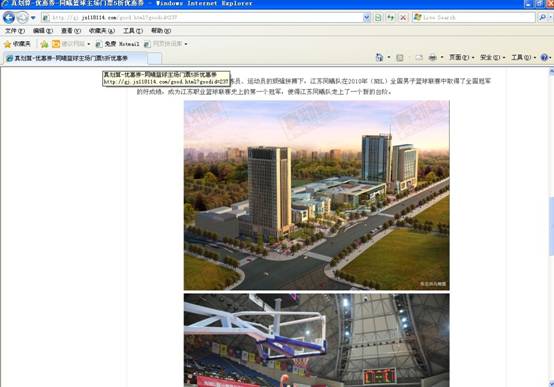This screenshot has height=387, width=554.
Task: Open a new tab with the blank tab button
Action: pos(154,59)
